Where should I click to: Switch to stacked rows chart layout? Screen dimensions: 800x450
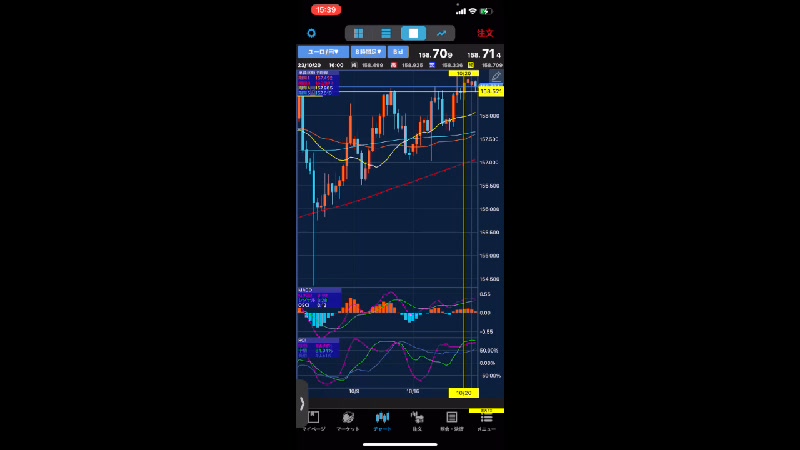point(385,33)
